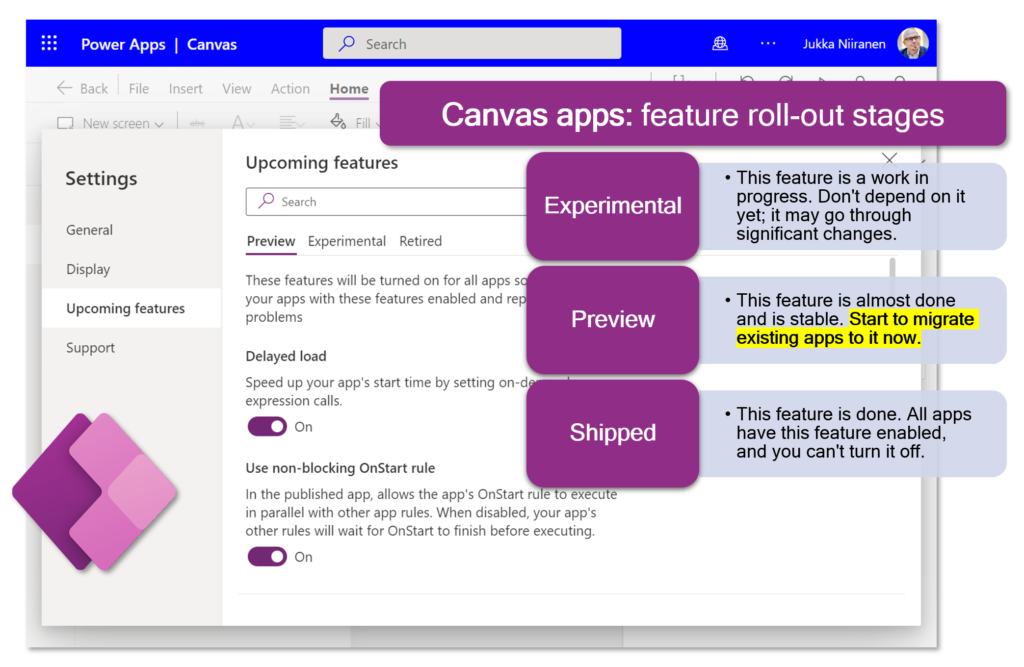The width and height of the screenshot is (1024, 667).
Task: Open the app launcher waffle menu
Action: pos(49,44)
